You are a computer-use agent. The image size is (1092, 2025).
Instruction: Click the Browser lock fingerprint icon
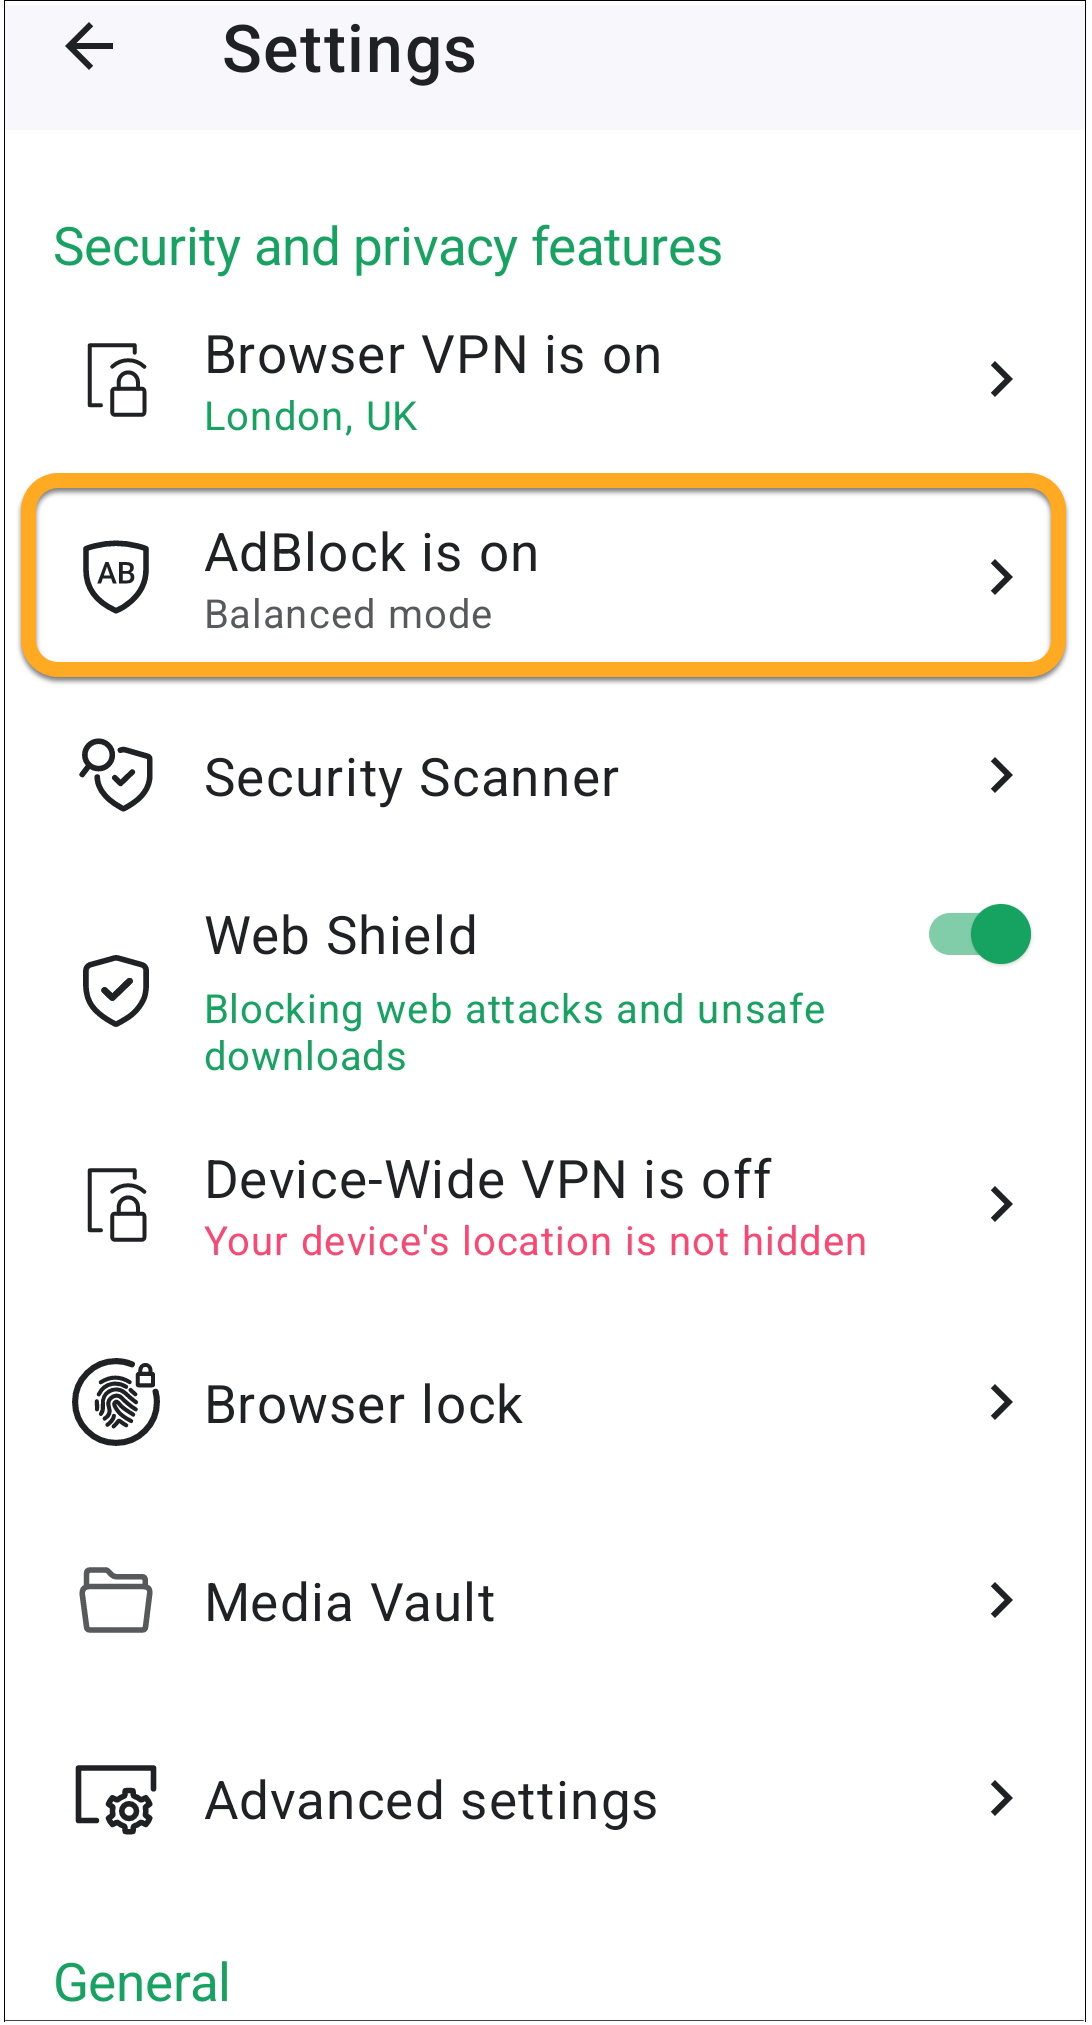pyautogui.click(x=116, y=1402)
